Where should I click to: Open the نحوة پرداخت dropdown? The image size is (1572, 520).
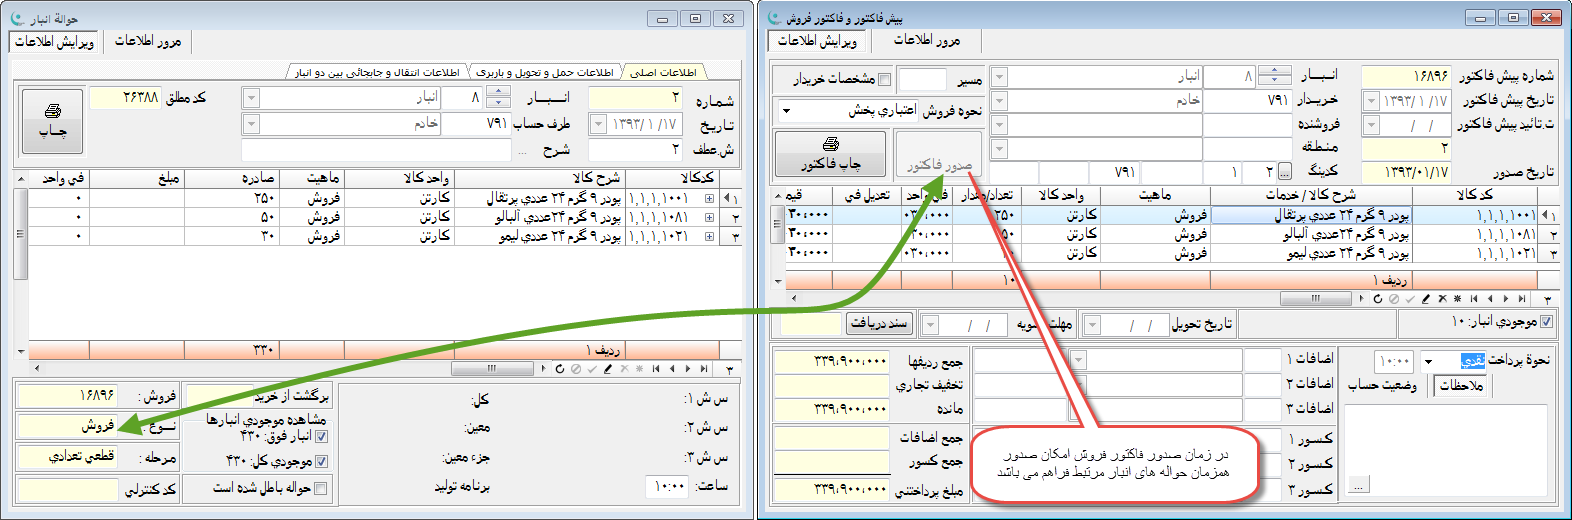point(1428,361)
